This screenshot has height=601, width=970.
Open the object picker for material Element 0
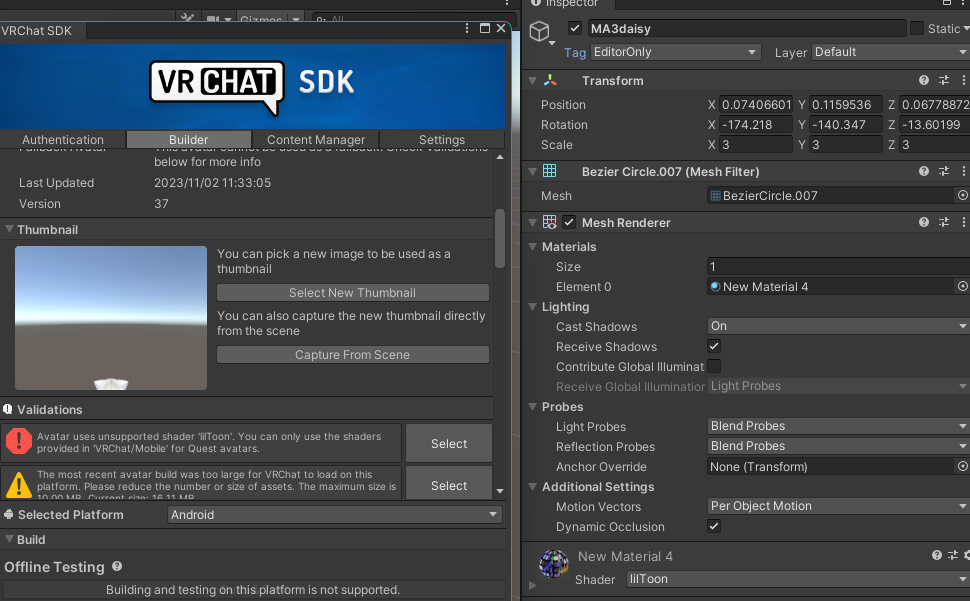click(x=963, y=286)
